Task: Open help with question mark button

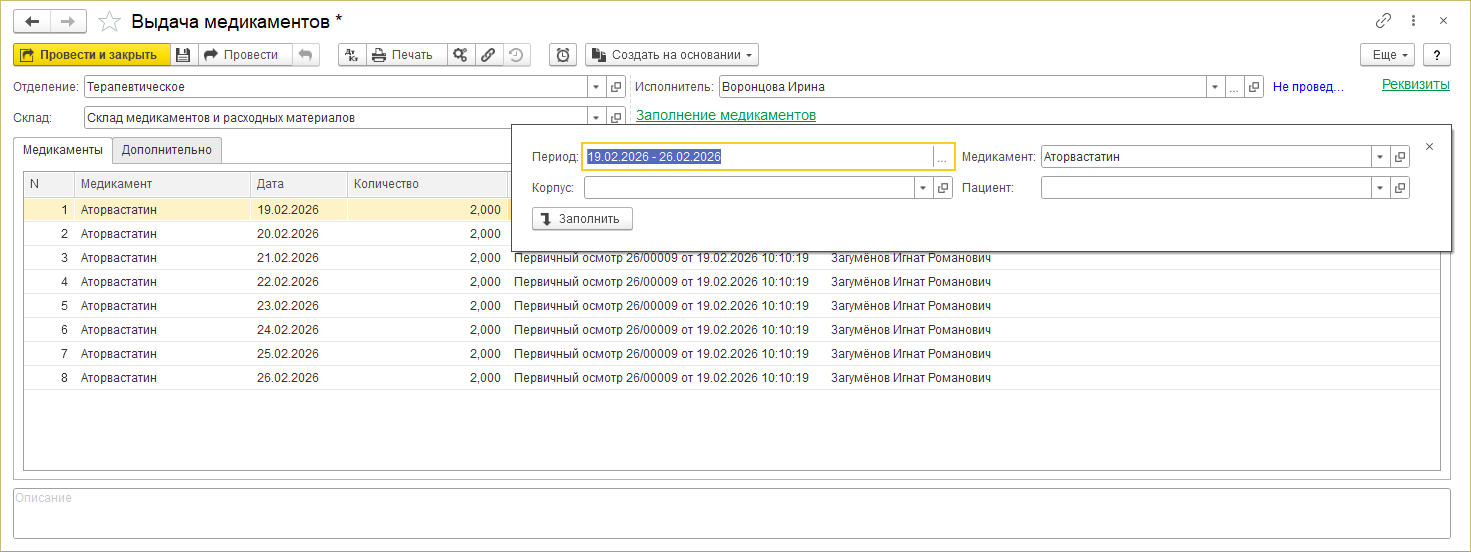Action: [1437, 55]
